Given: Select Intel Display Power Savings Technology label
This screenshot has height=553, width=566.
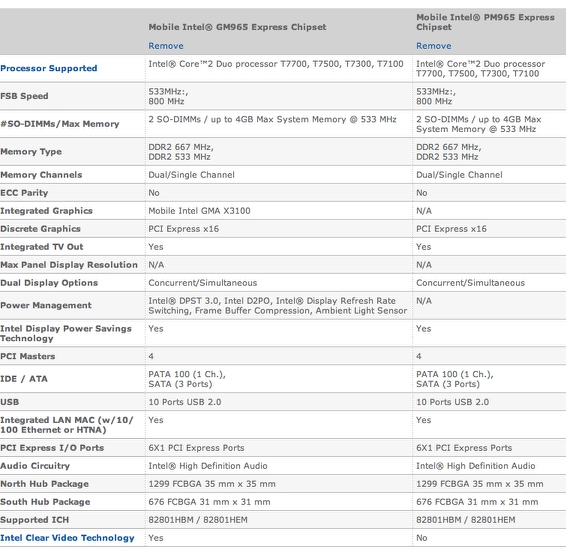Looking at the screenshot, I should tap(66, 333).
